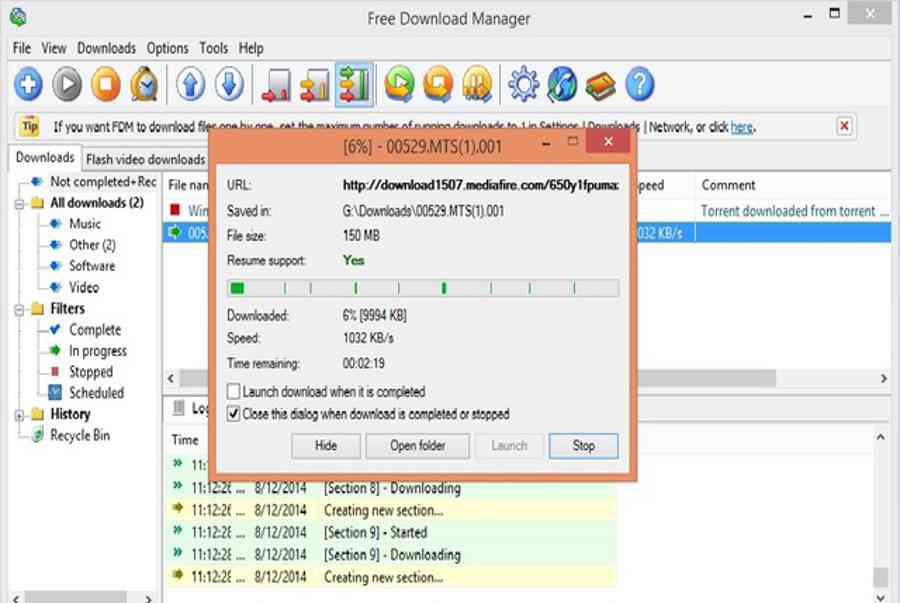900x603 pixels.
Task: Show the Complete filter
Action: (95, 330)
